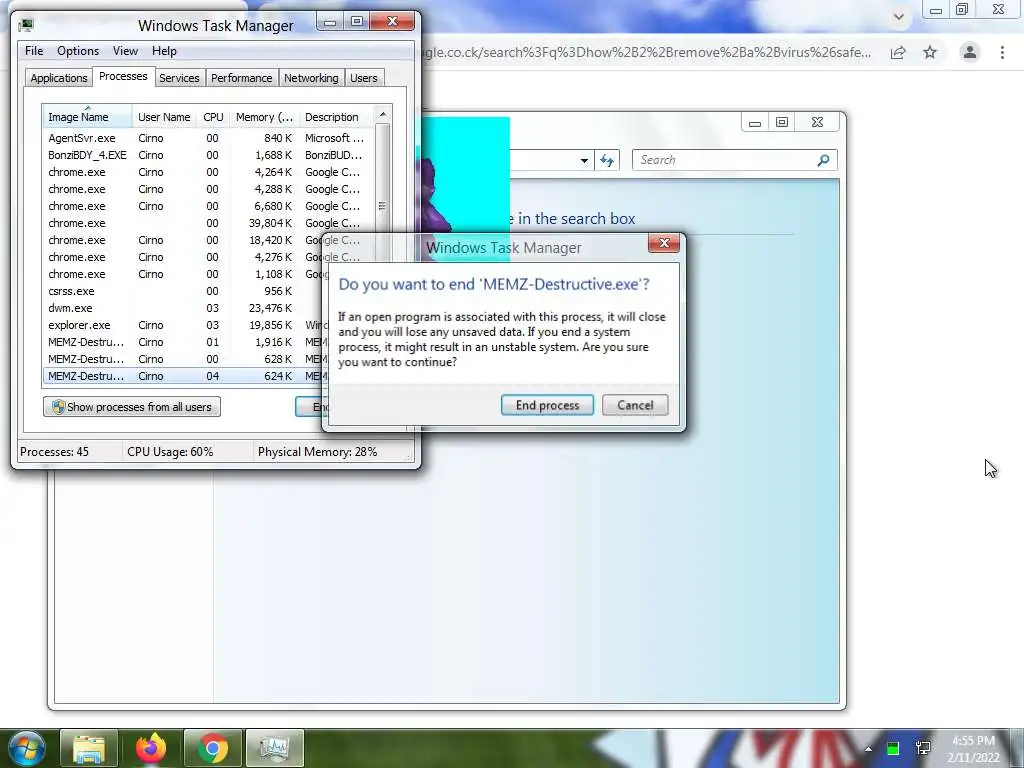This screenshot has width=1024, height=768.
Task: Open the Chrome tab search chevron
Action: (x=899, y=17)
